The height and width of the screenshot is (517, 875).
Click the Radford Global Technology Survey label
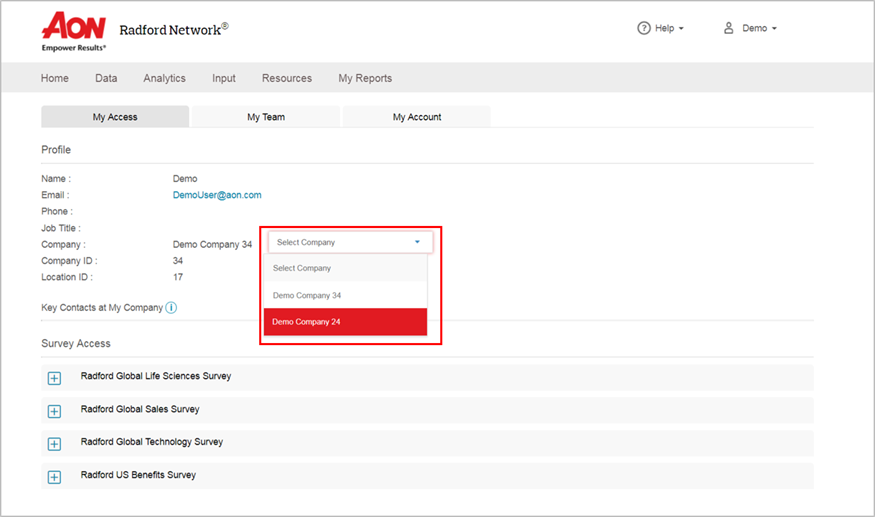(152, 442)
